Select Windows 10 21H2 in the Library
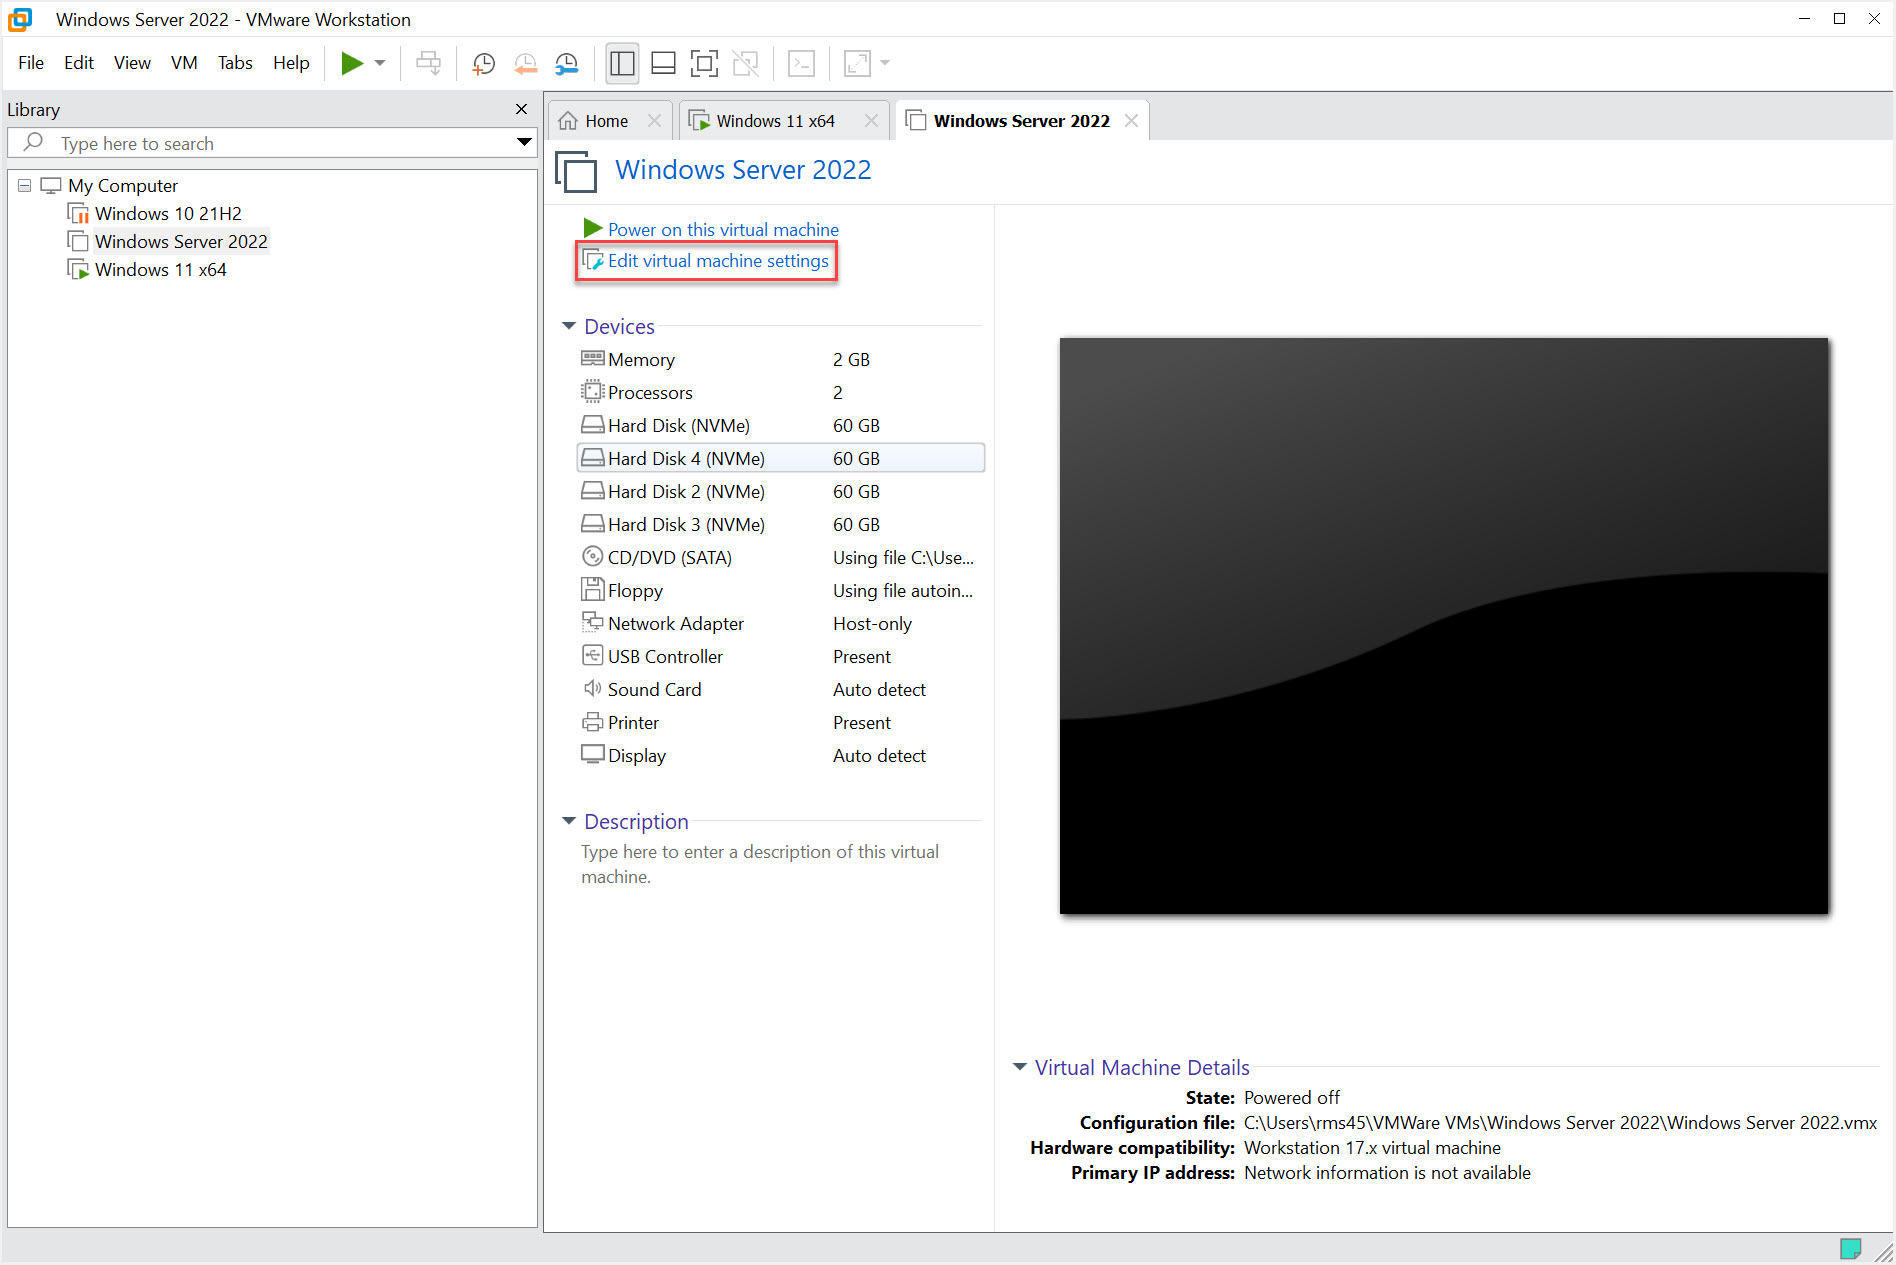 (168, 213)
